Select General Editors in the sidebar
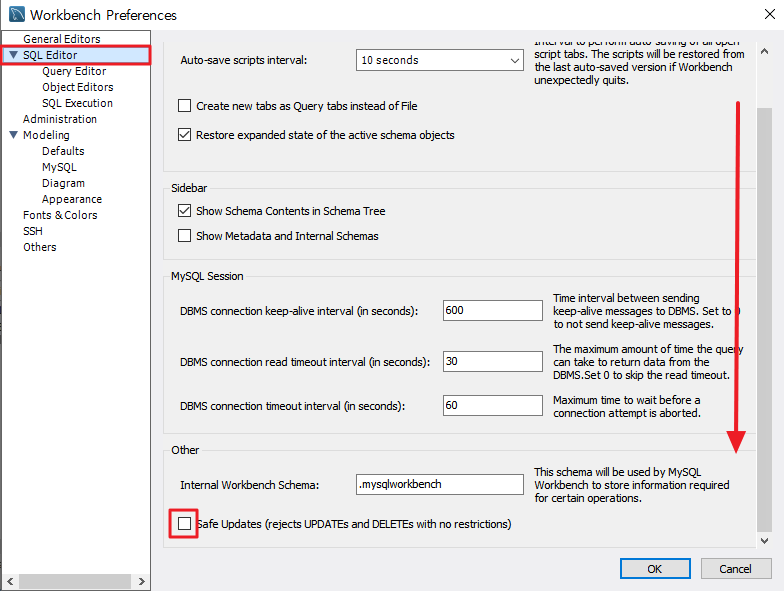This screenshot has width=784, height=591. click(x=62, y=39)
